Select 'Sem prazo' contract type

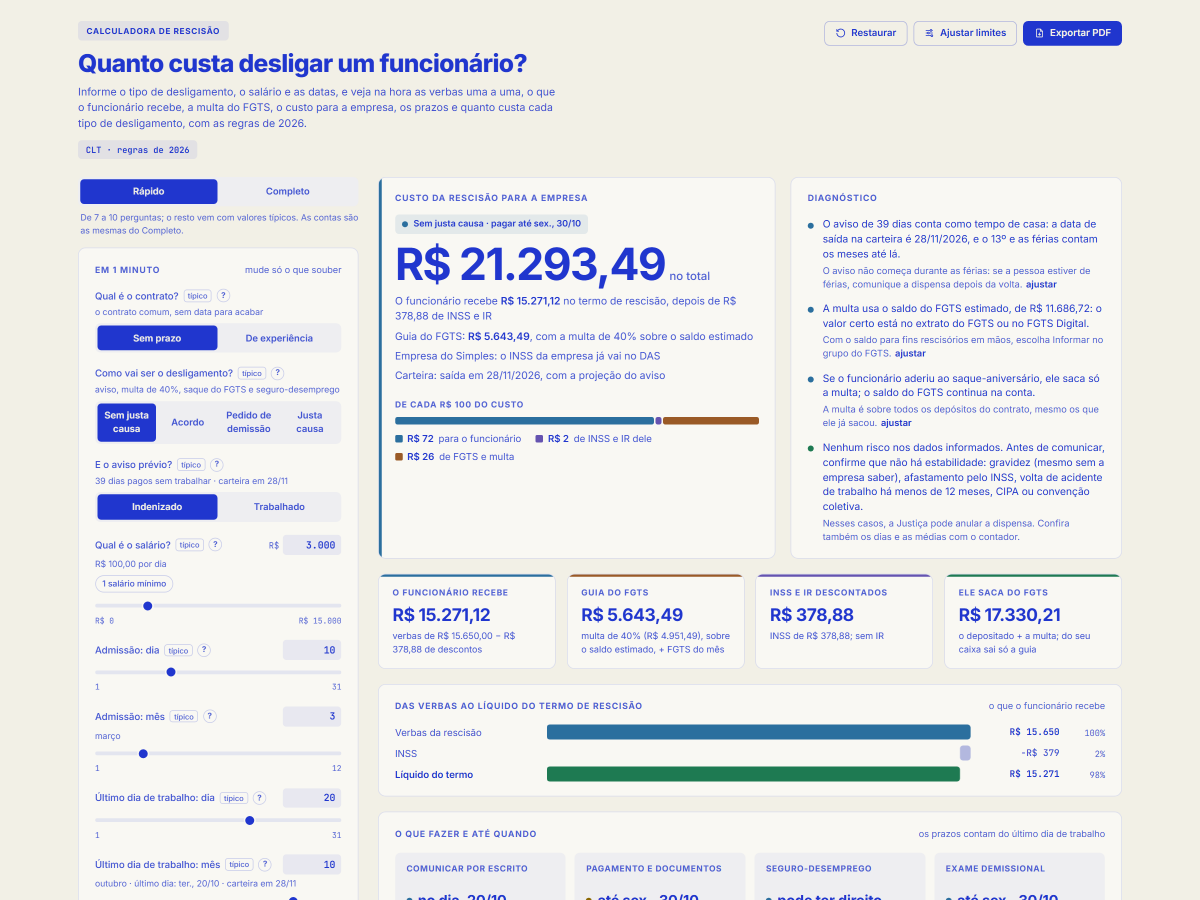pos(157,338)
